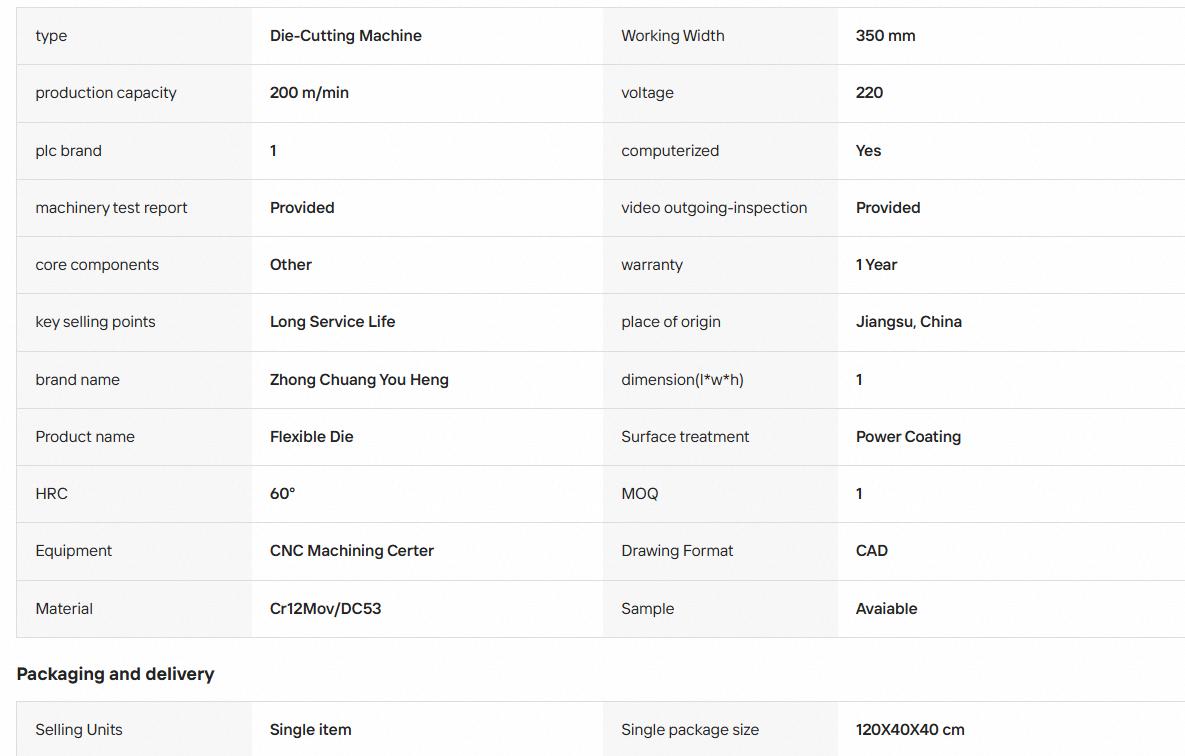Select the 'Flexible Die' product name
The height and width of the screenshot is (756, 1185).
coord(311,437)
